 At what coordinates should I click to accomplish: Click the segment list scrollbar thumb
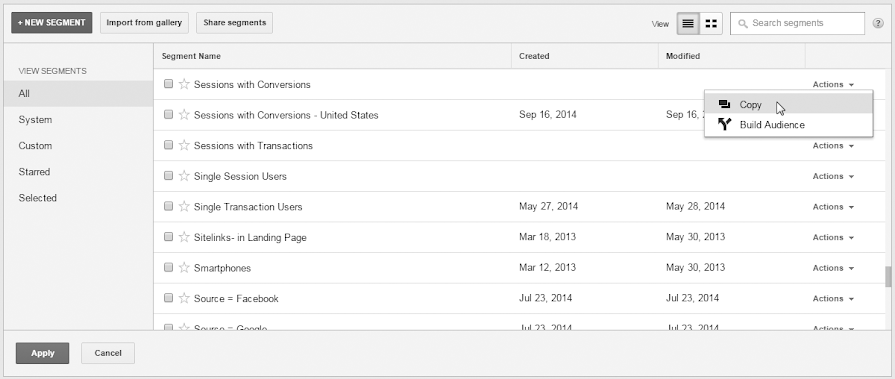click(x=888, y=277)
